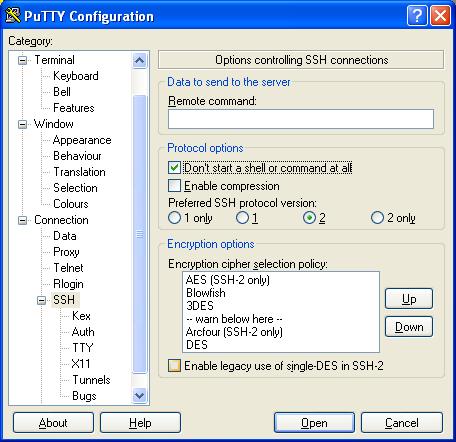Enable compression checkbox
The image size is (456, 442).
174,186
